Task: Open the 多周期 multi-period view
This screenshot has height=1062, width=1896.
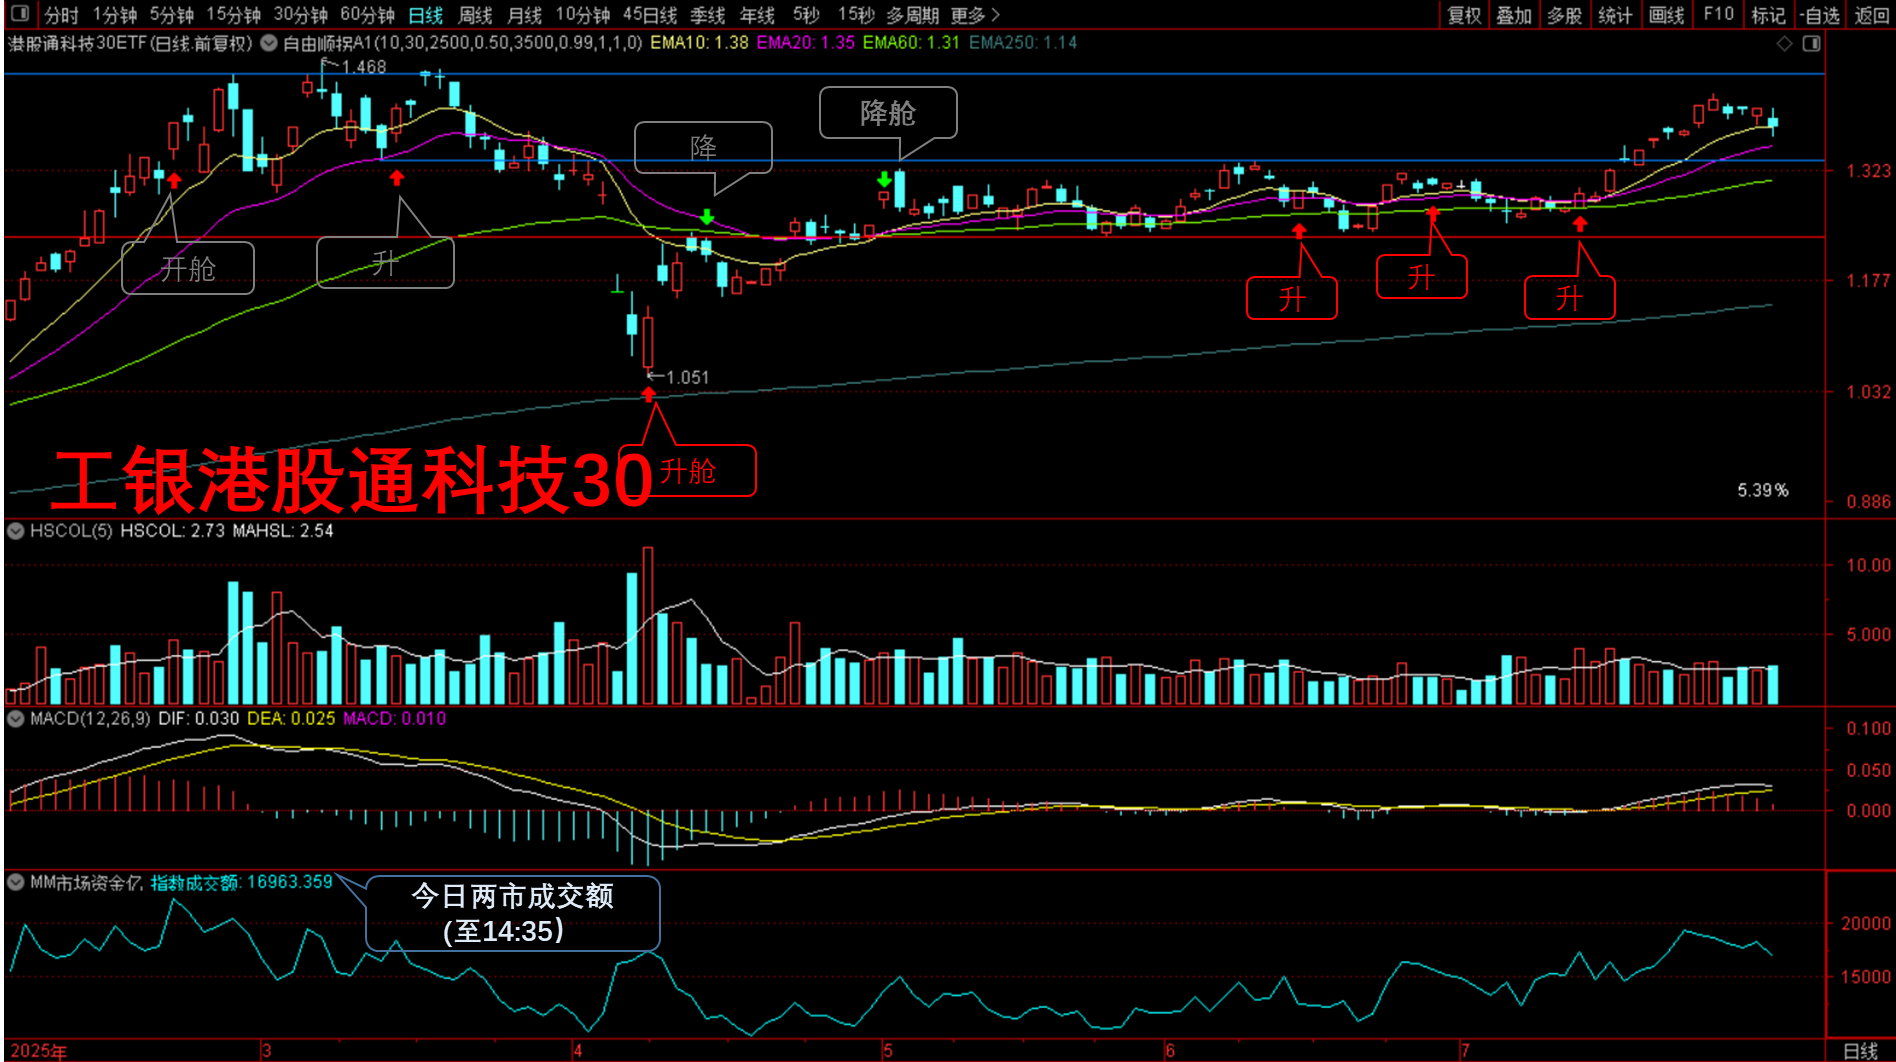Action: [x=912, y=15]
